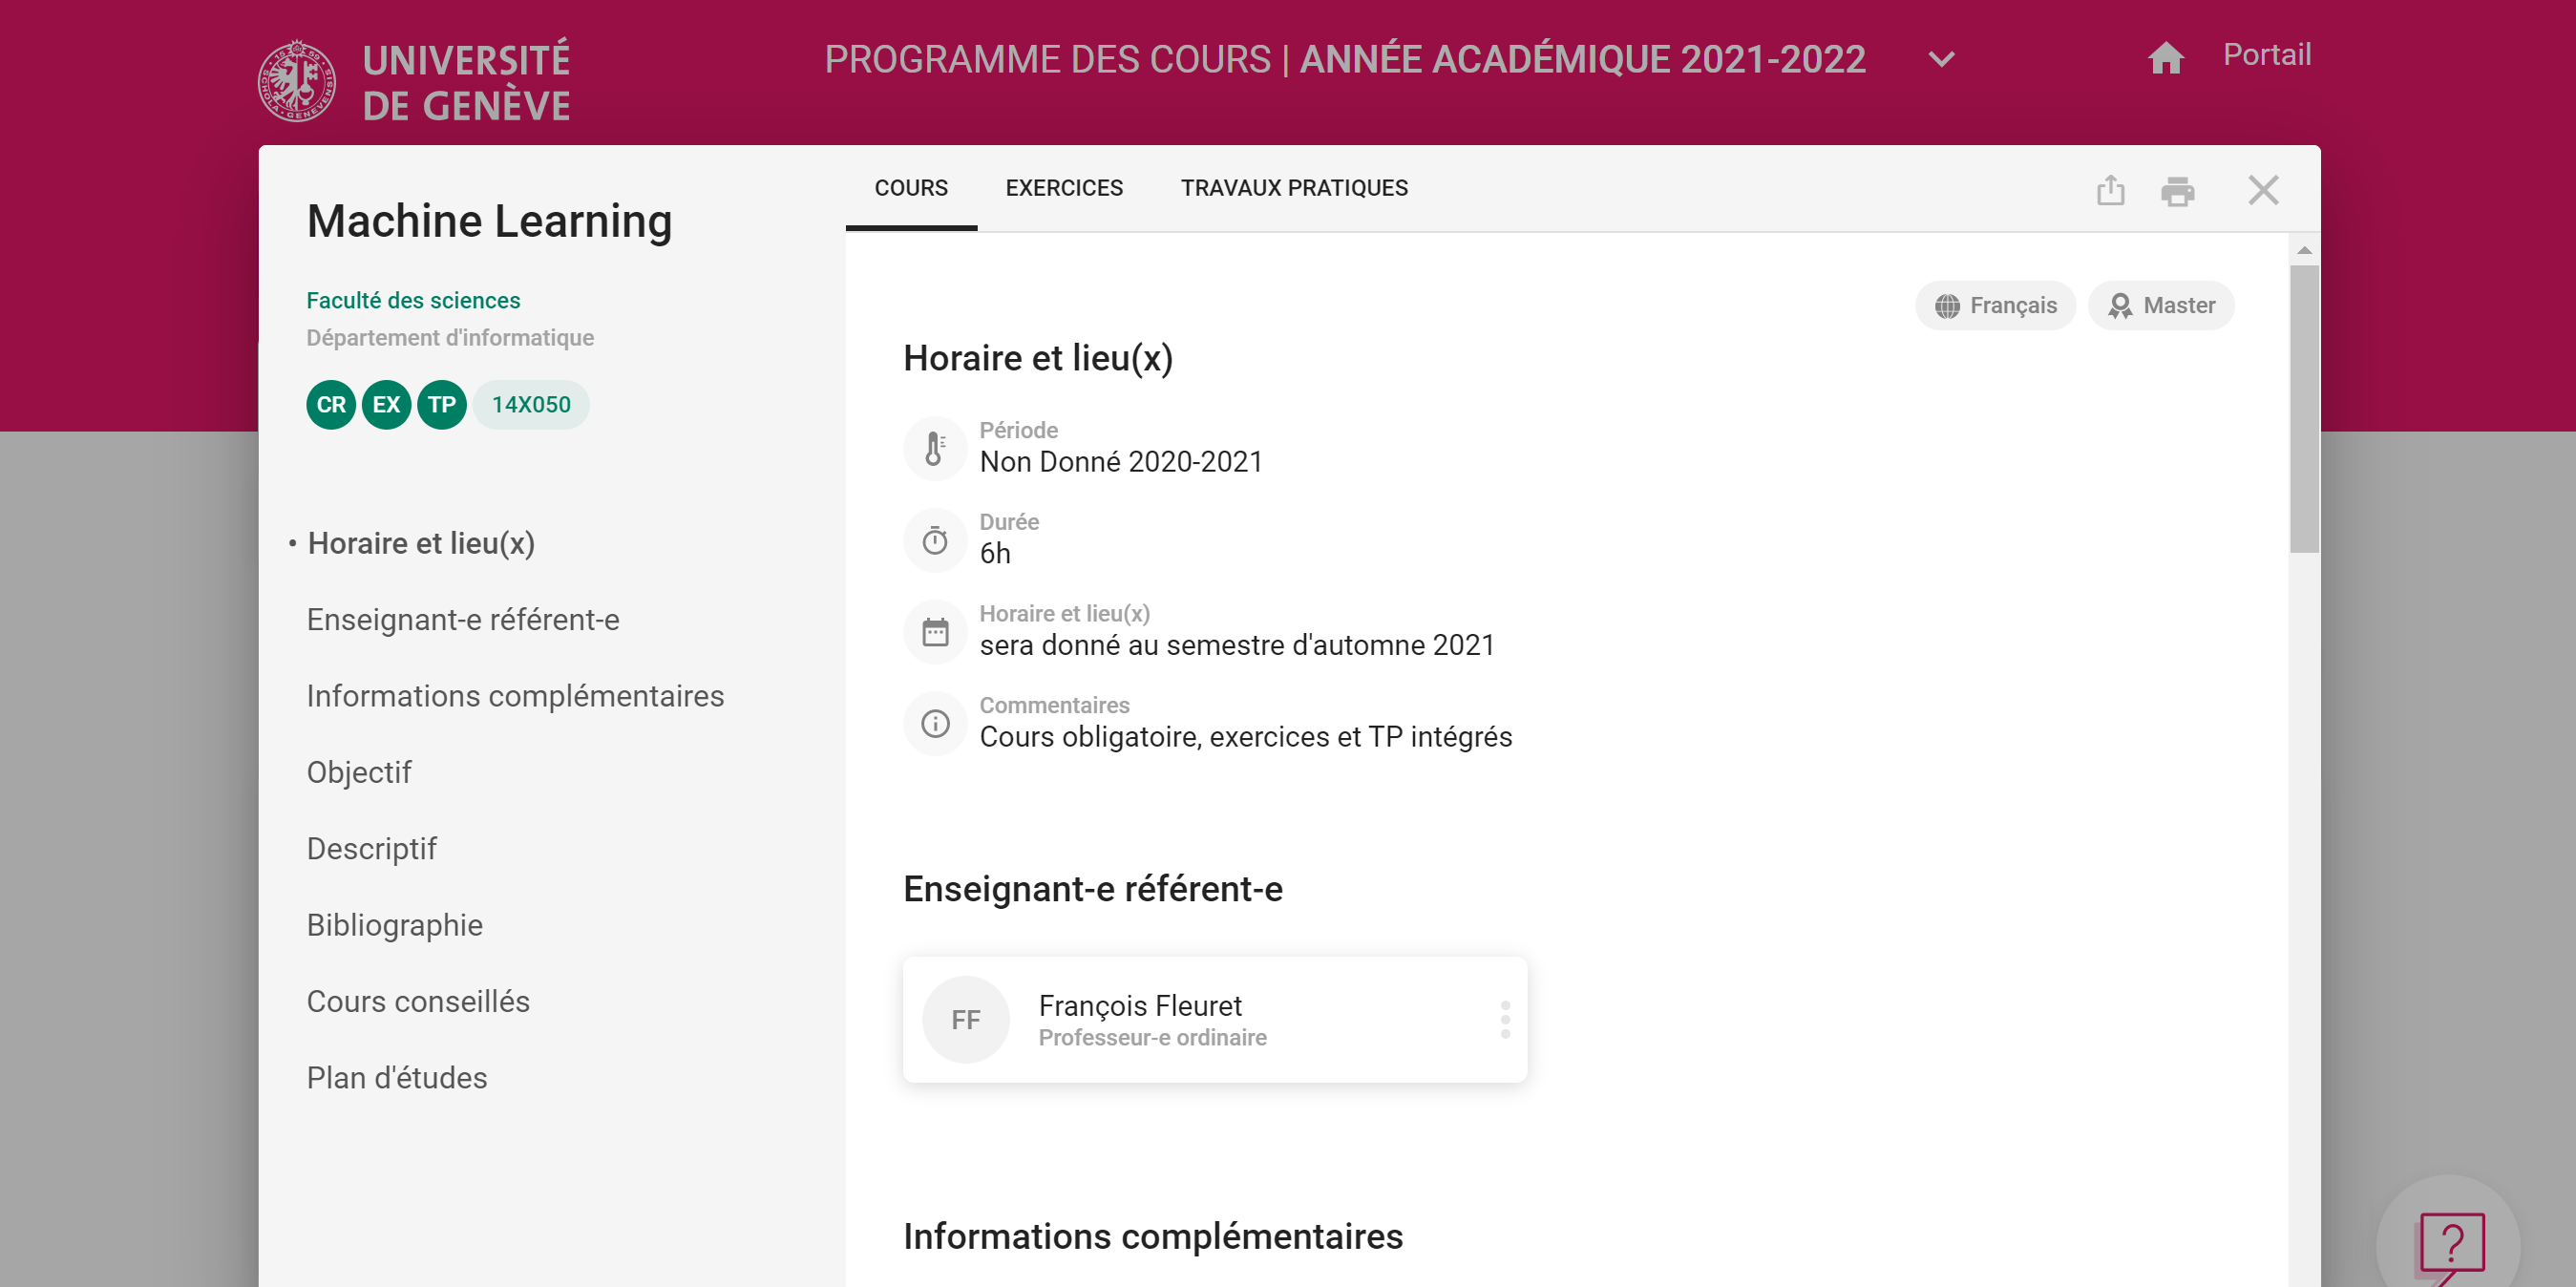The width and height of the screenshot is (2576, 1287).
Task: Click the TP travaux pratiques badge
Action: click(441, 405)
